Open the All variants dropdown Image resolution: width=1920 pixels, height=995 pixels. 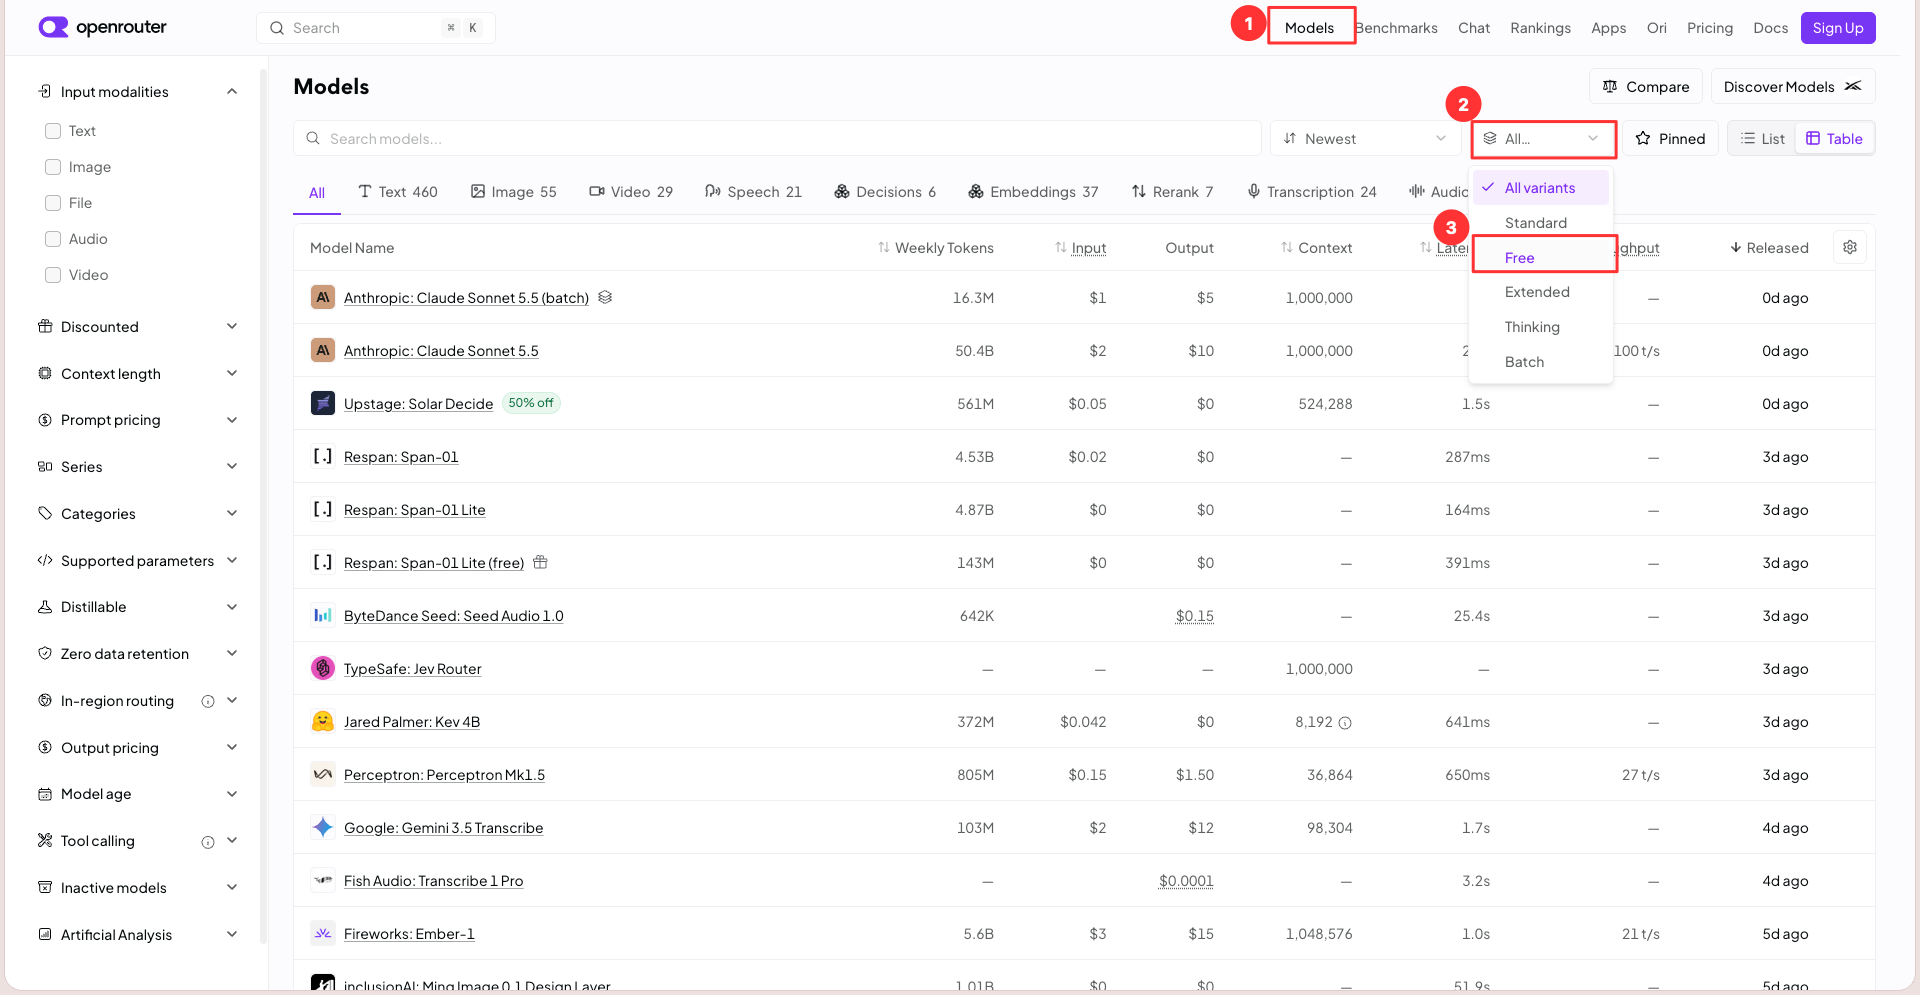pos(1543,138)
